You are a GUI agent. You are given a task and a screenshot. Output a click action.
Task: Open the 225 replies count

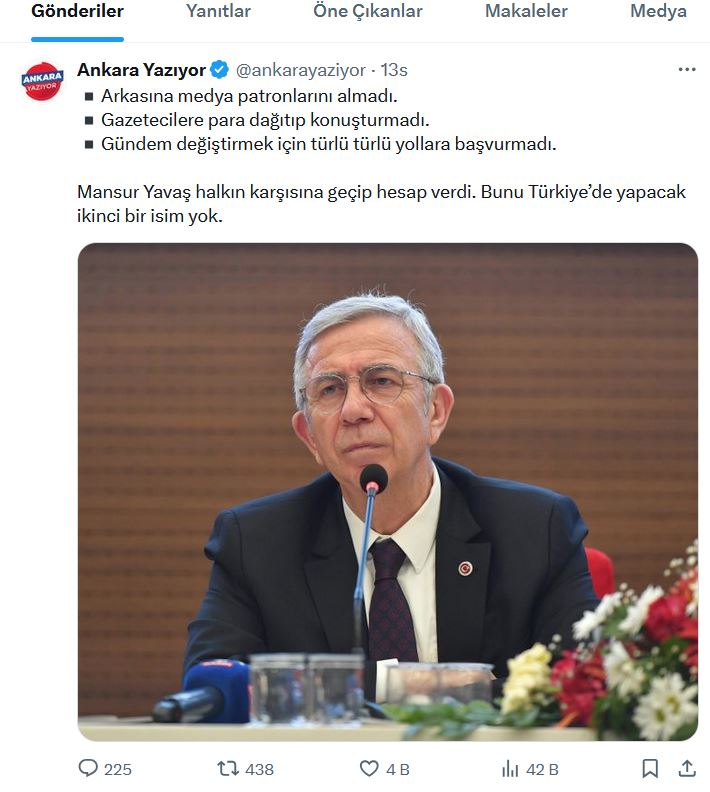(x=118, y=770)
